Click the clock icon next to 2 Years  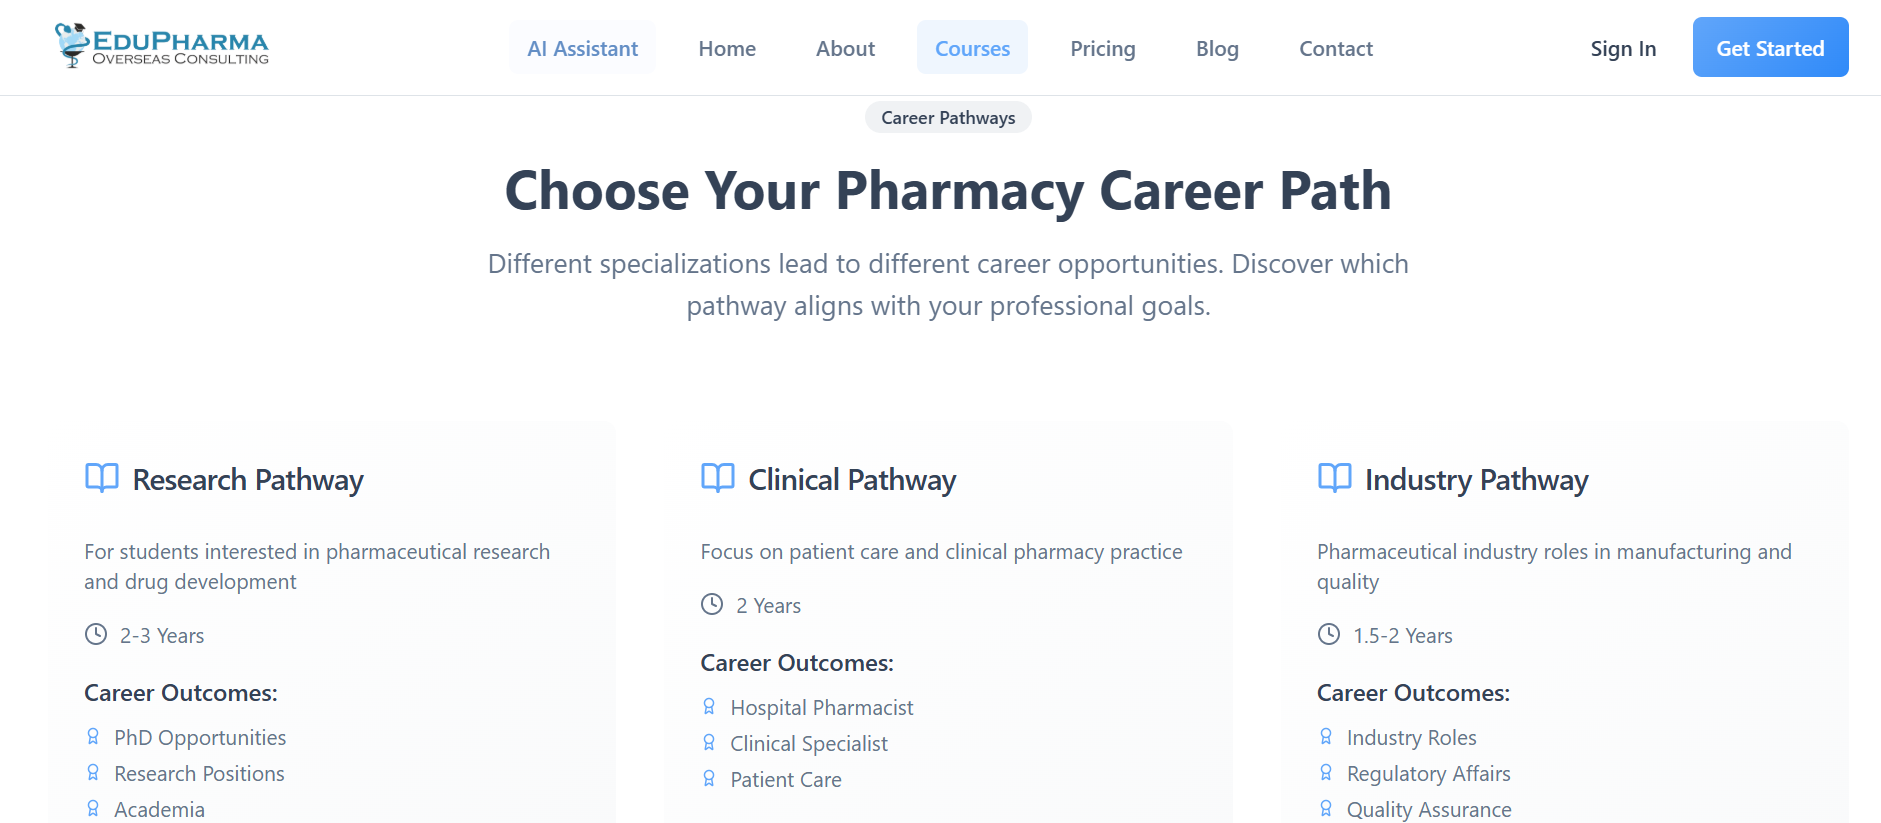pyautogui.click(x=711, y=604)
